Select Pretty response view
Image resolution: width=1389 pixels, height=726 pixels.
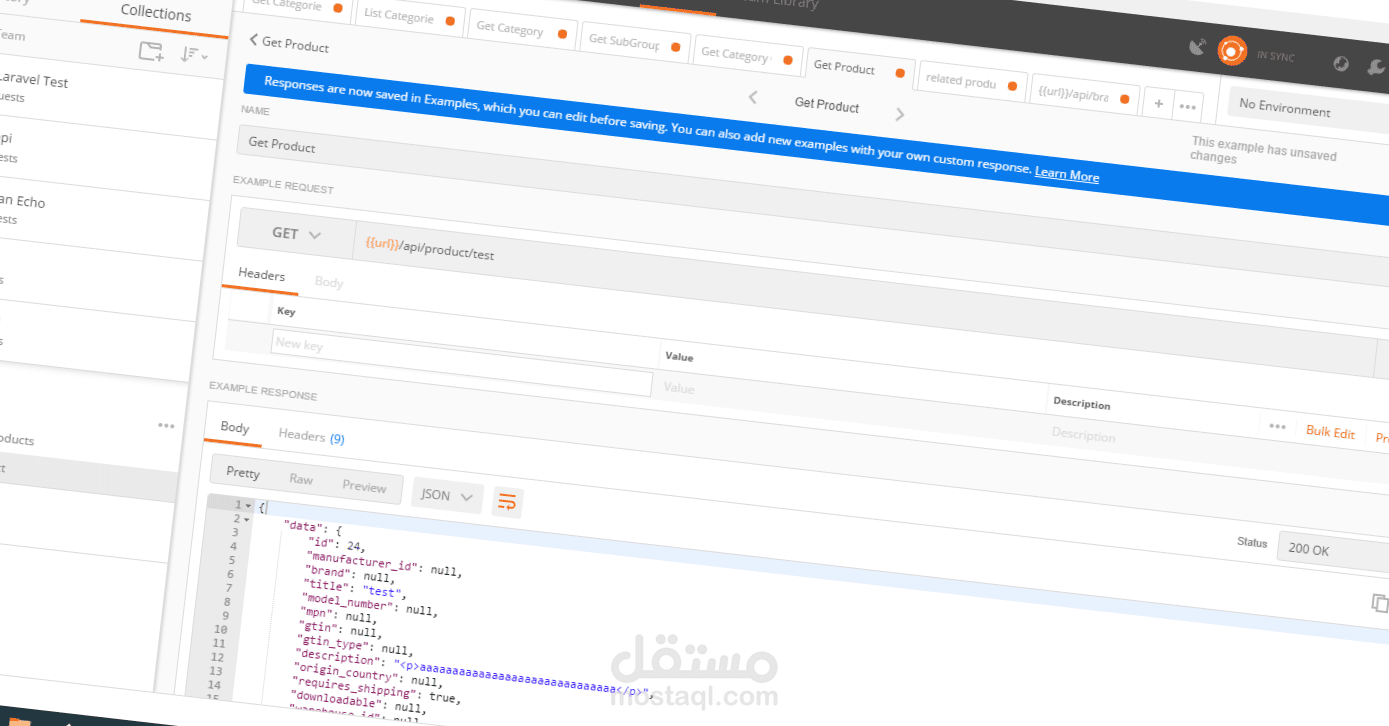tap(243, 472)
